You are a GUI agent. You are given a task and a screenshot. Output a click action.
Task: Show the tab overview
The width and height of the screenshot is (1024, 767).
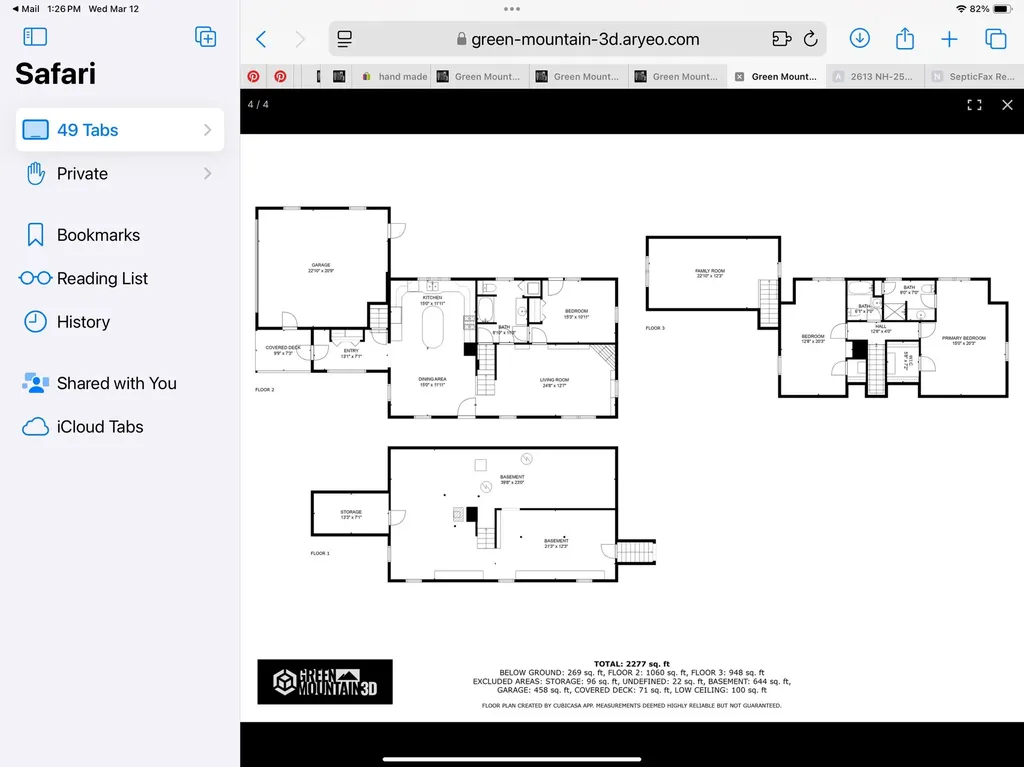(x=995, y=39)
